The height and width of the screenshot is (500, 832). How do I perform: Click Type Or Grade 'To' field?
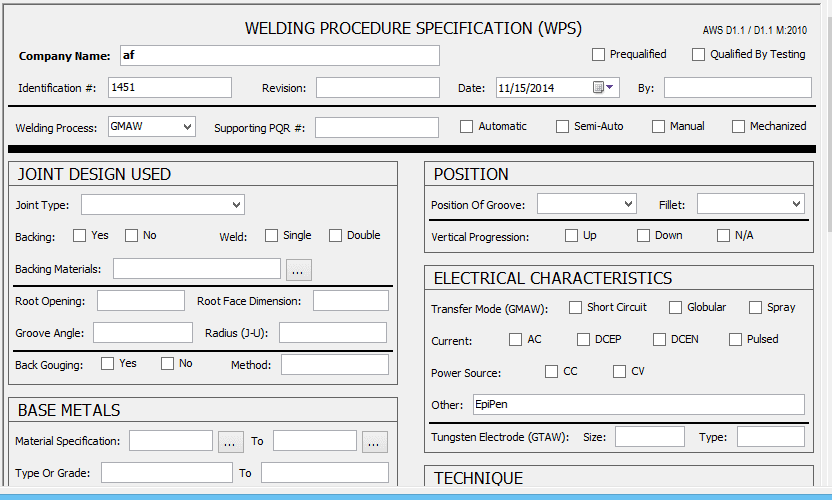coord(325,472)
